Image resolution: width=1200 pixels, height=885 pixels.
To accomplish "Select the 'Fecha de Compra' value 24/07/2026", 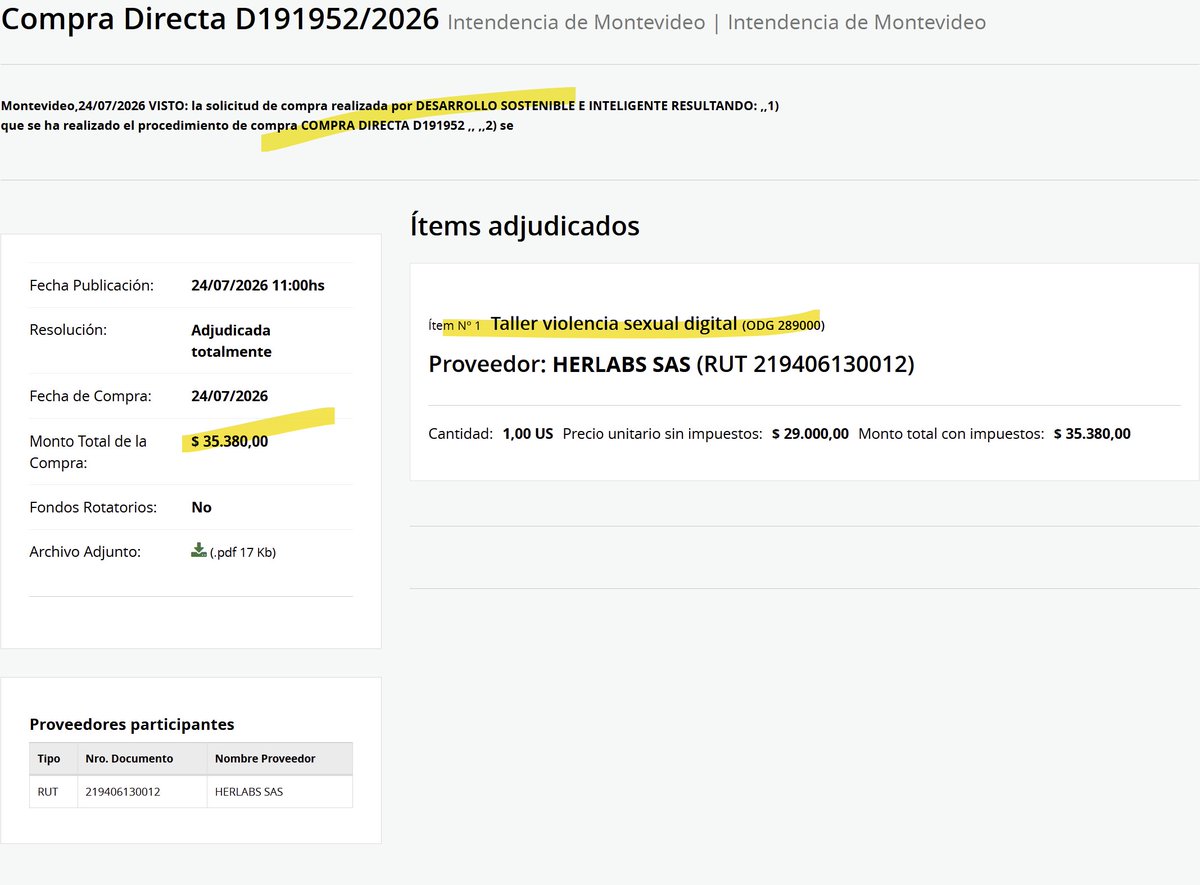I will tap(229, 396).
